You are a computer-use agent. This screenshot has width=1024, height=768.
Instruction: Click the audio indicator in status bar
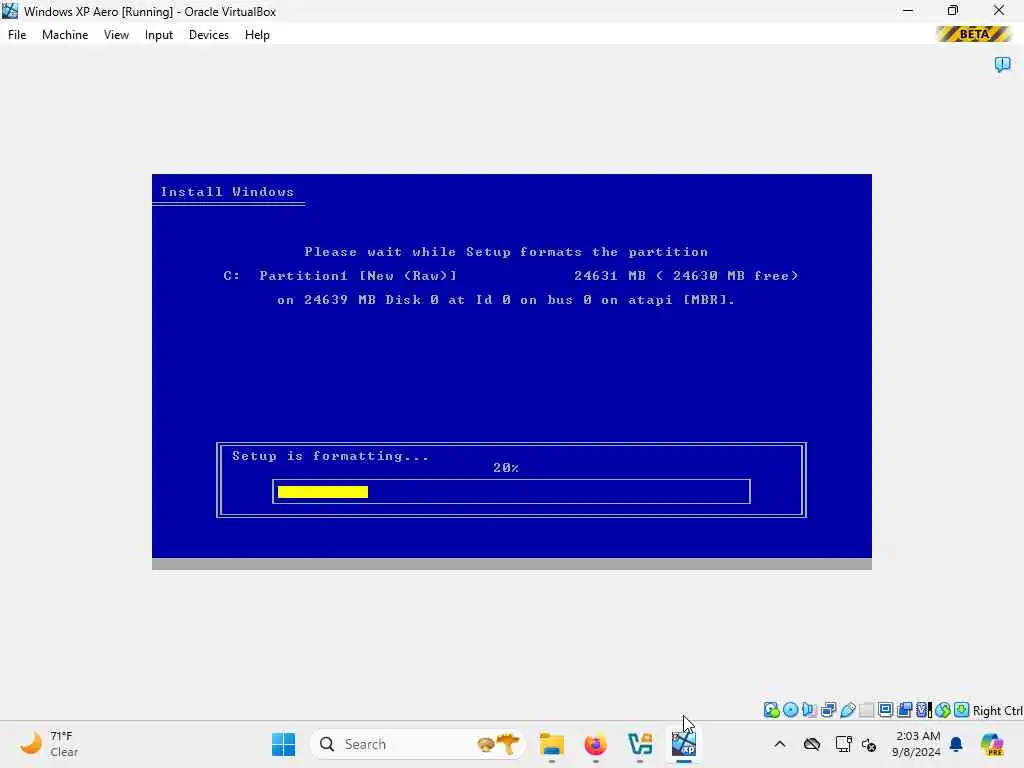(809, 710)
